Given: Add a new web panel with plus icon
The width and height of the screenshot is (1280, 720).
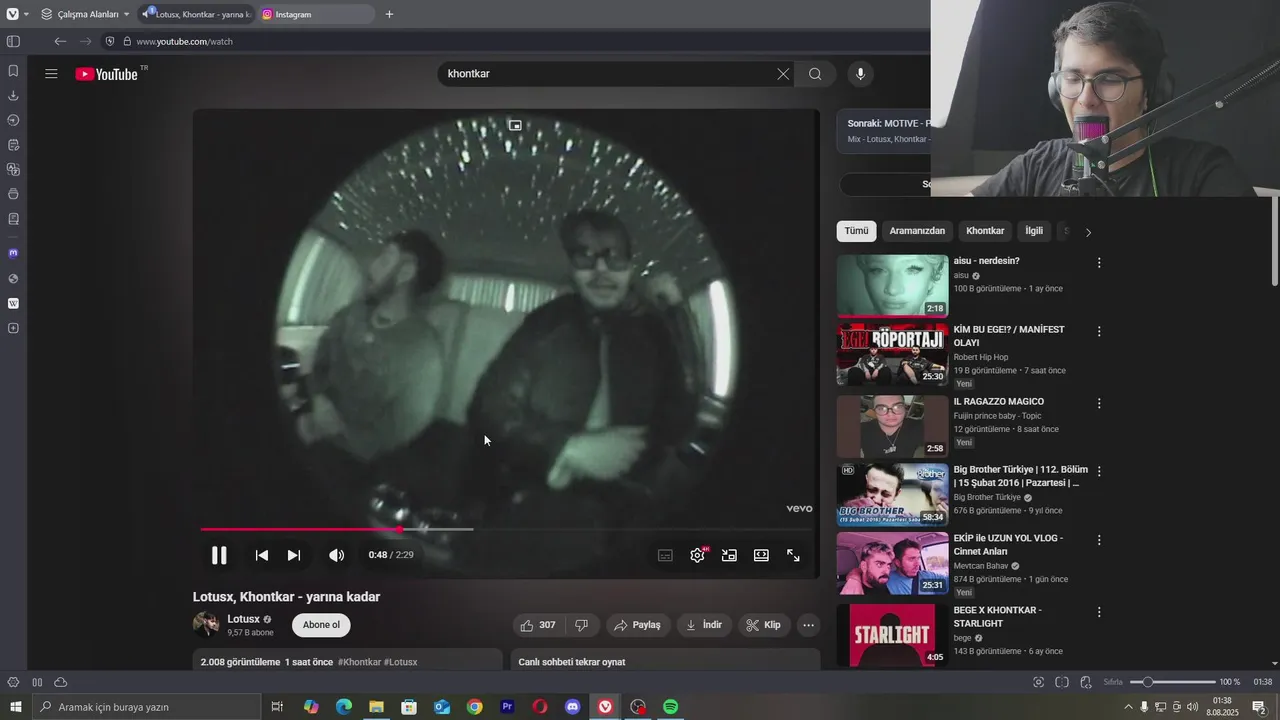Looking at the screenshot, I should click(x=13, y=328).
